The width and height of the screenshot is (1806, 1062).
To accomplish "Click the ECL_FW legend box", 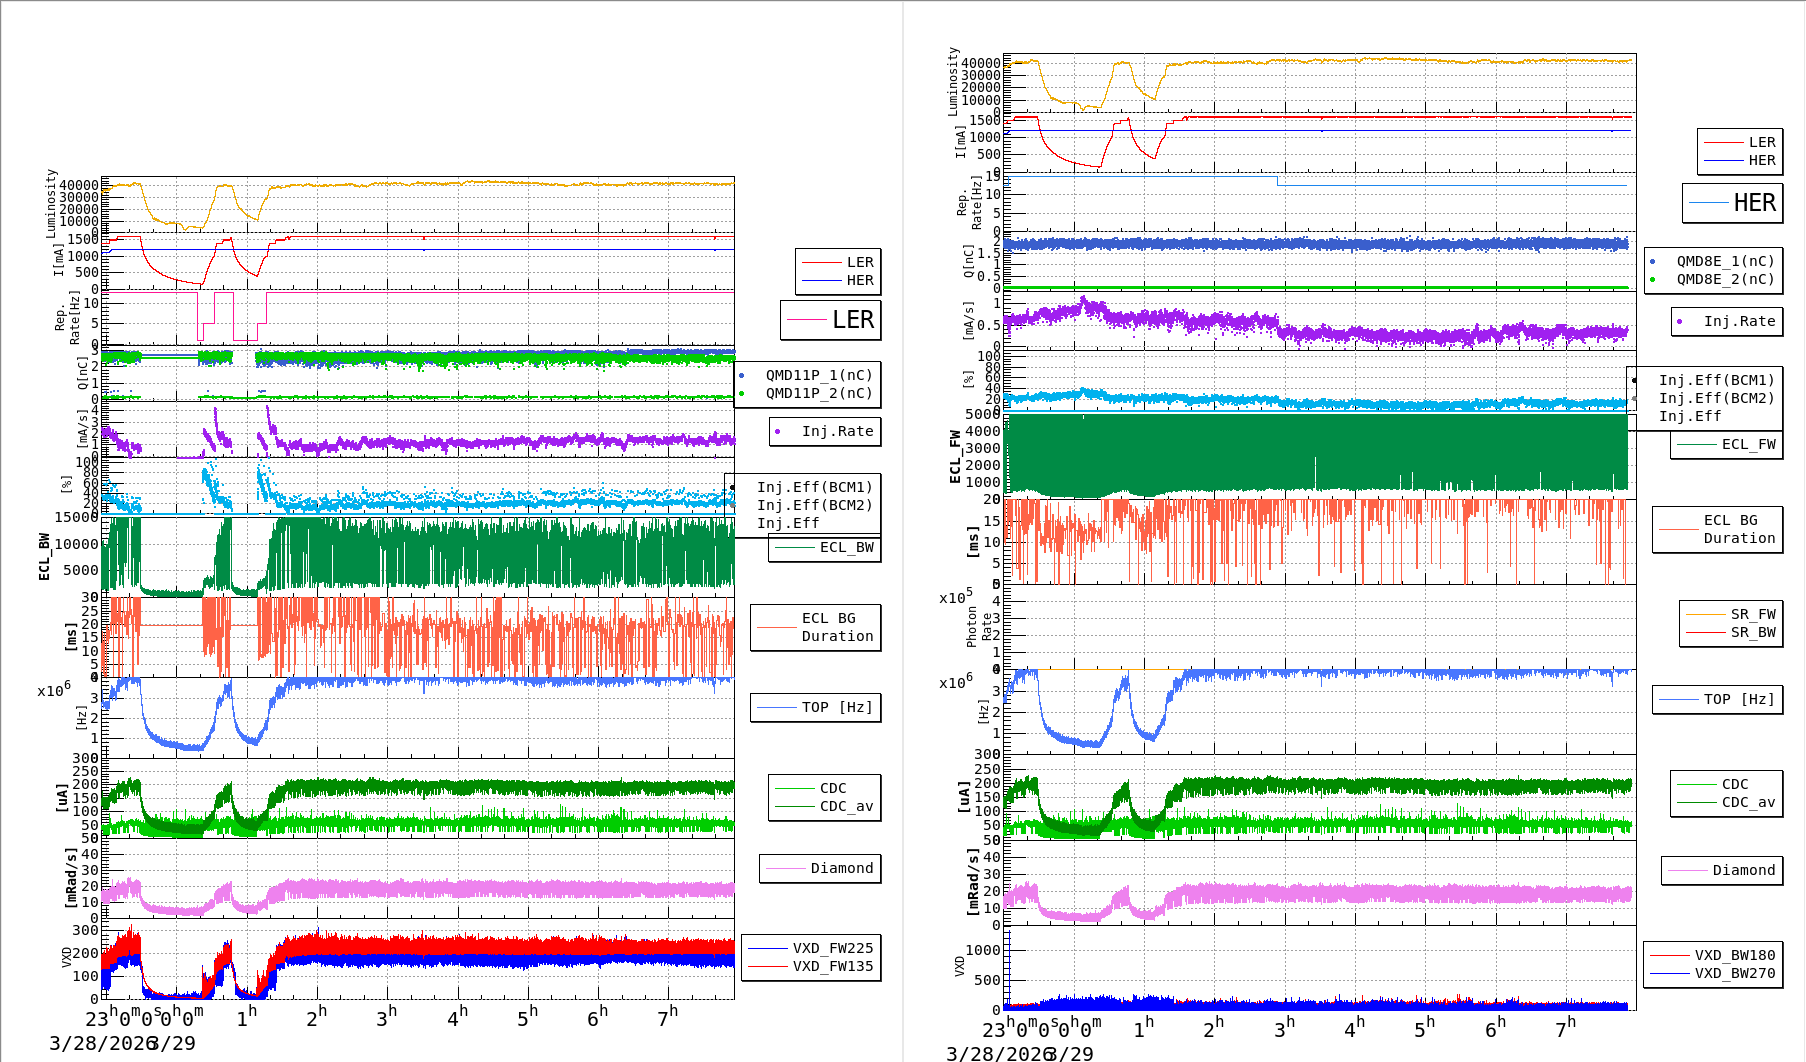I will coord(1727,445).
